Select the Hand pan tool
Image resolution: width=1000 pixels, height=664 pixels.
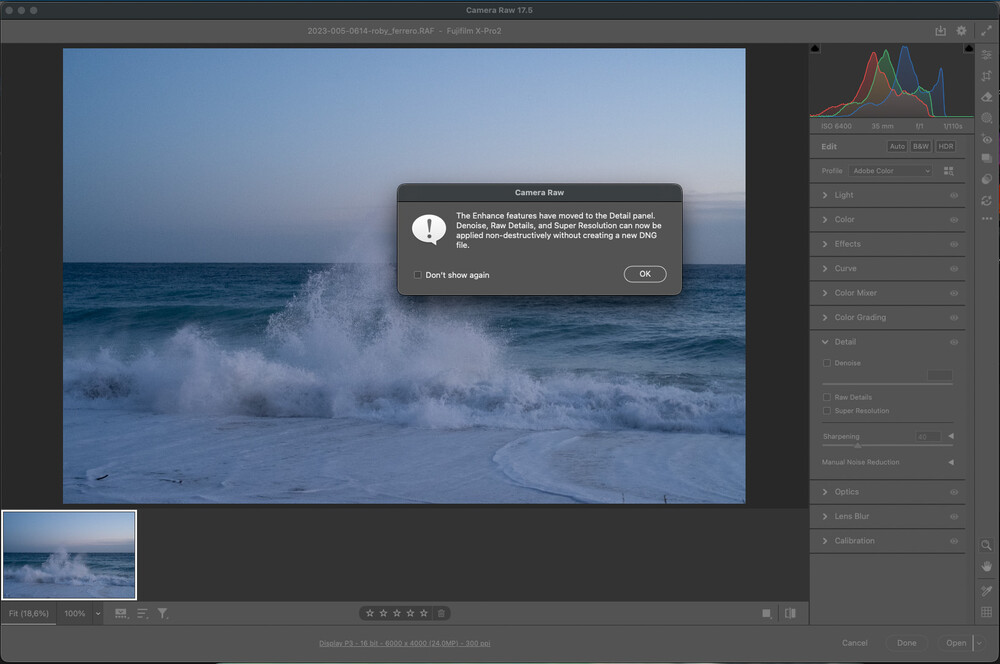pos(987,566)
